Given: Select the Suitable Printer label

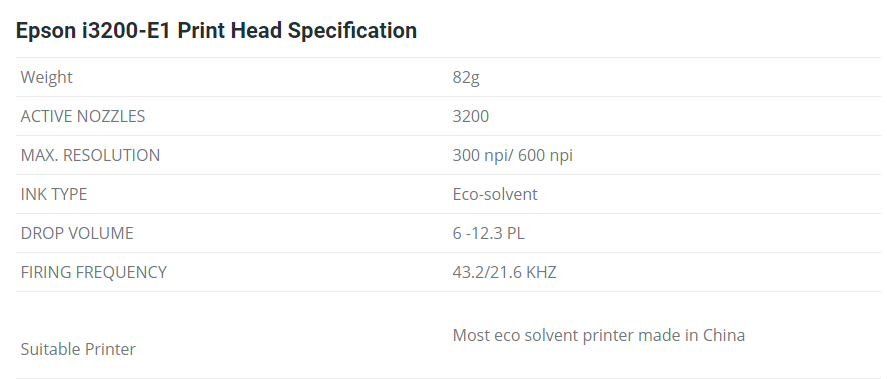Looking at the screenshot, I should coord(78,349).
